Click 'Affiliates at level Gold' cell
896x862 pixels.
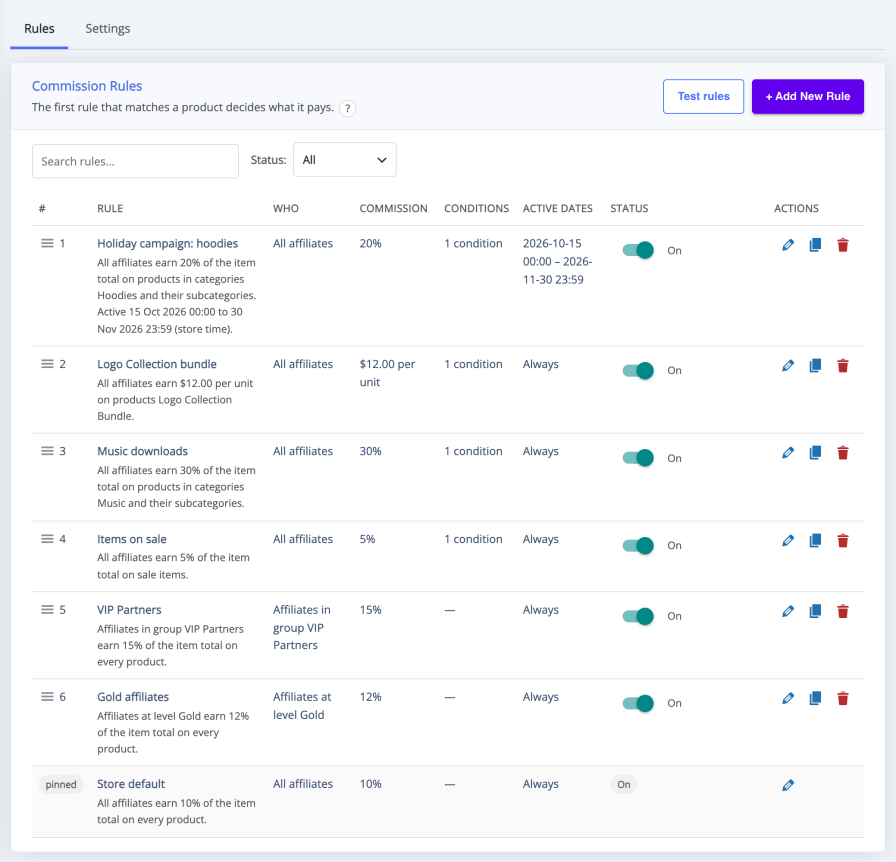point(302,706)
